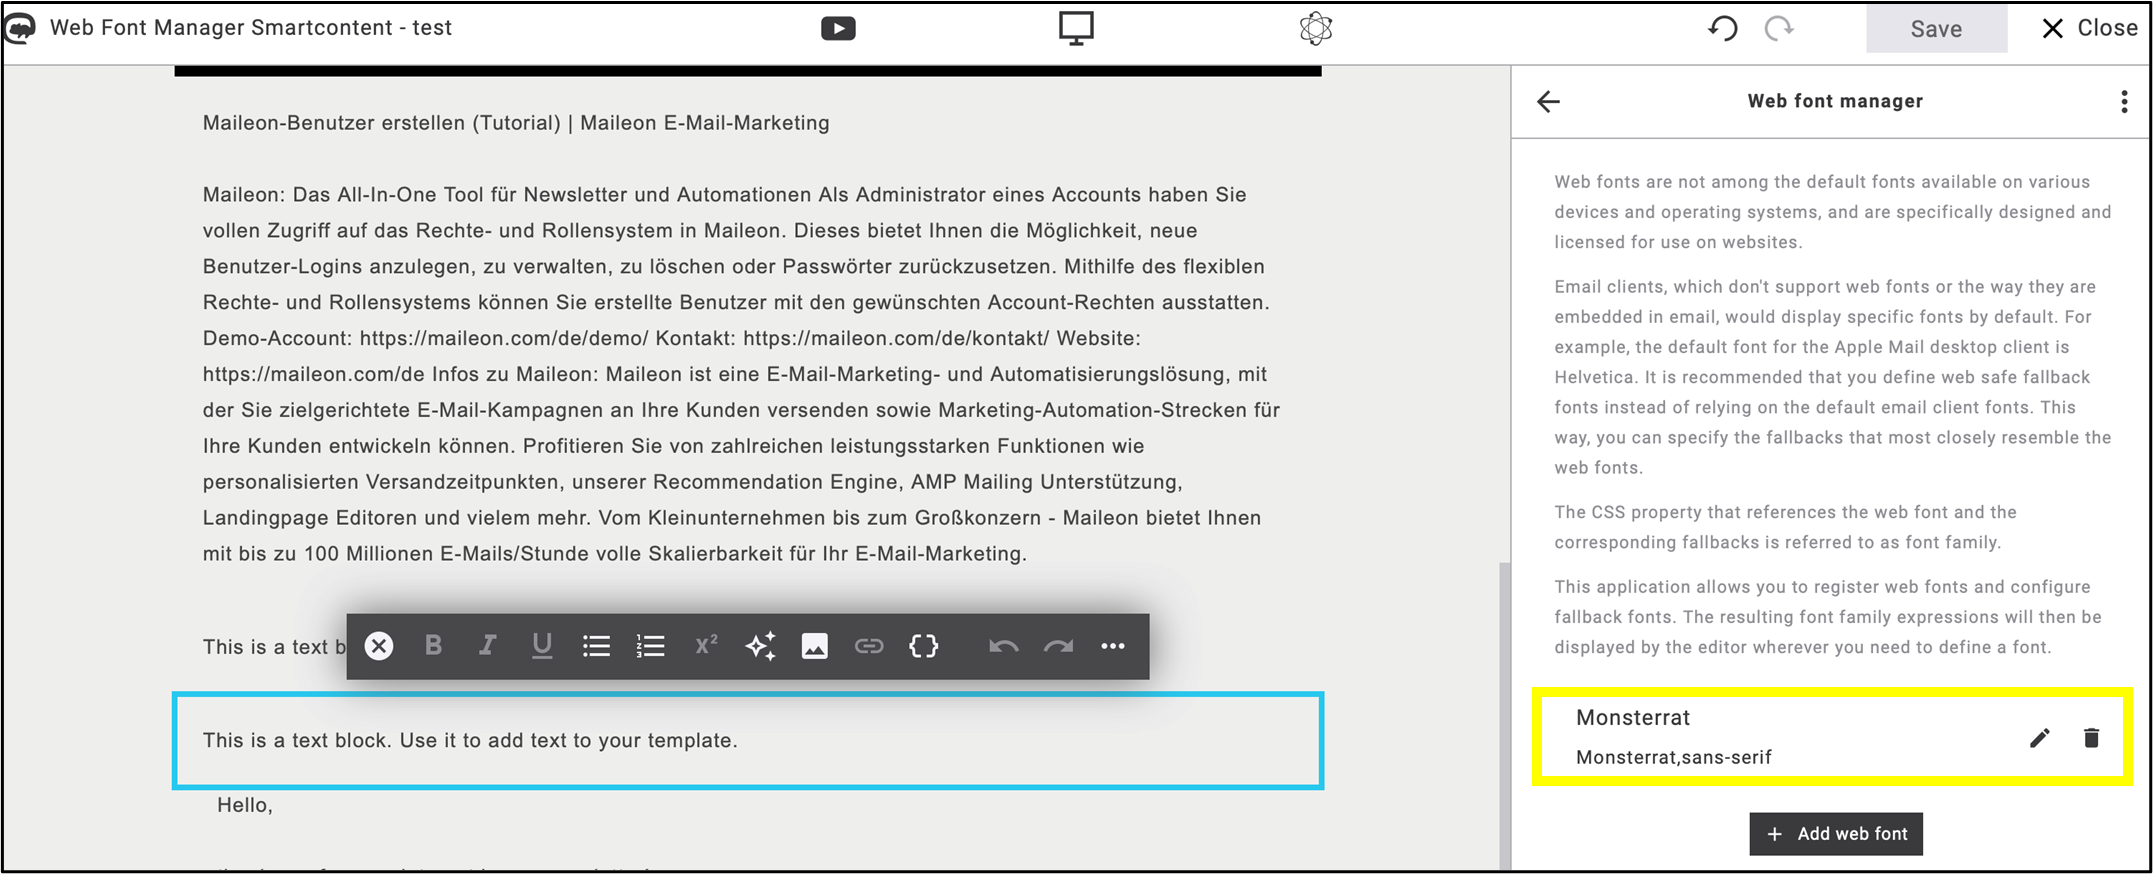Select the Monsterrat font name entry
Viewport: 2153px width, 874px height.
[1633, 717]
